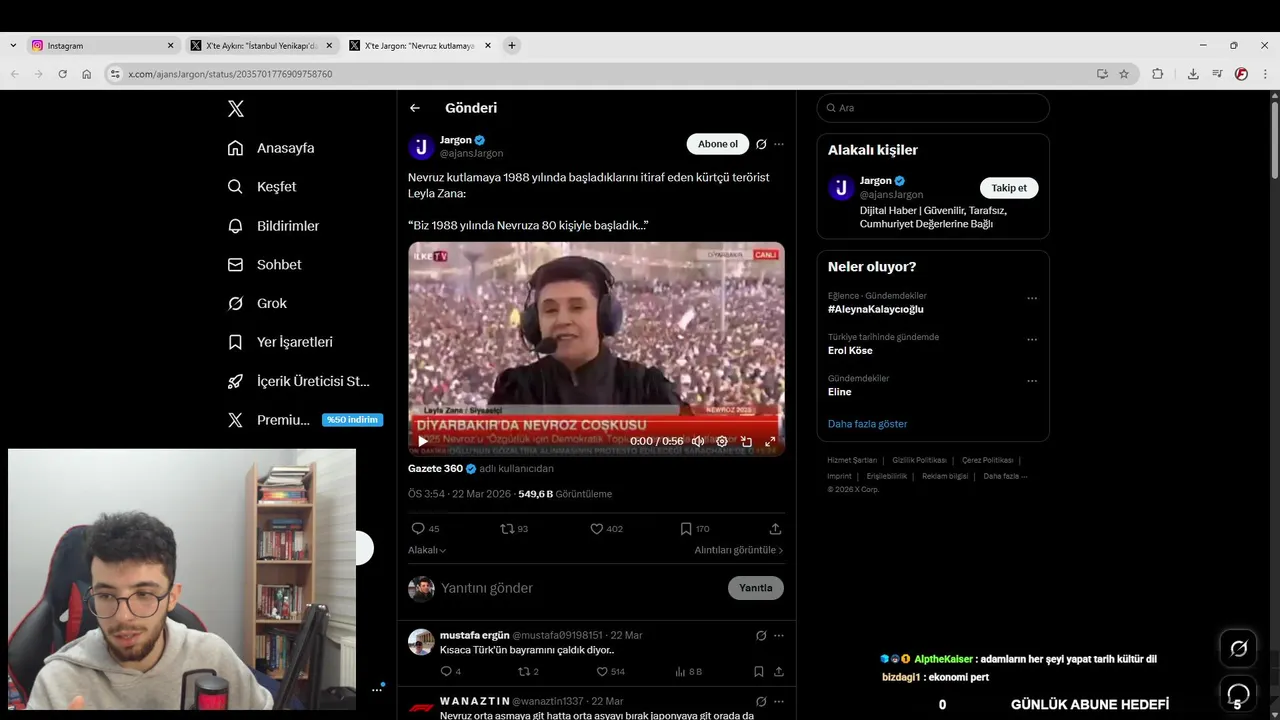Image resolution: width=1280 pixels, height=720 pixels.
Task: Open the tab search dropdown arrow
Action: point(13,46)
